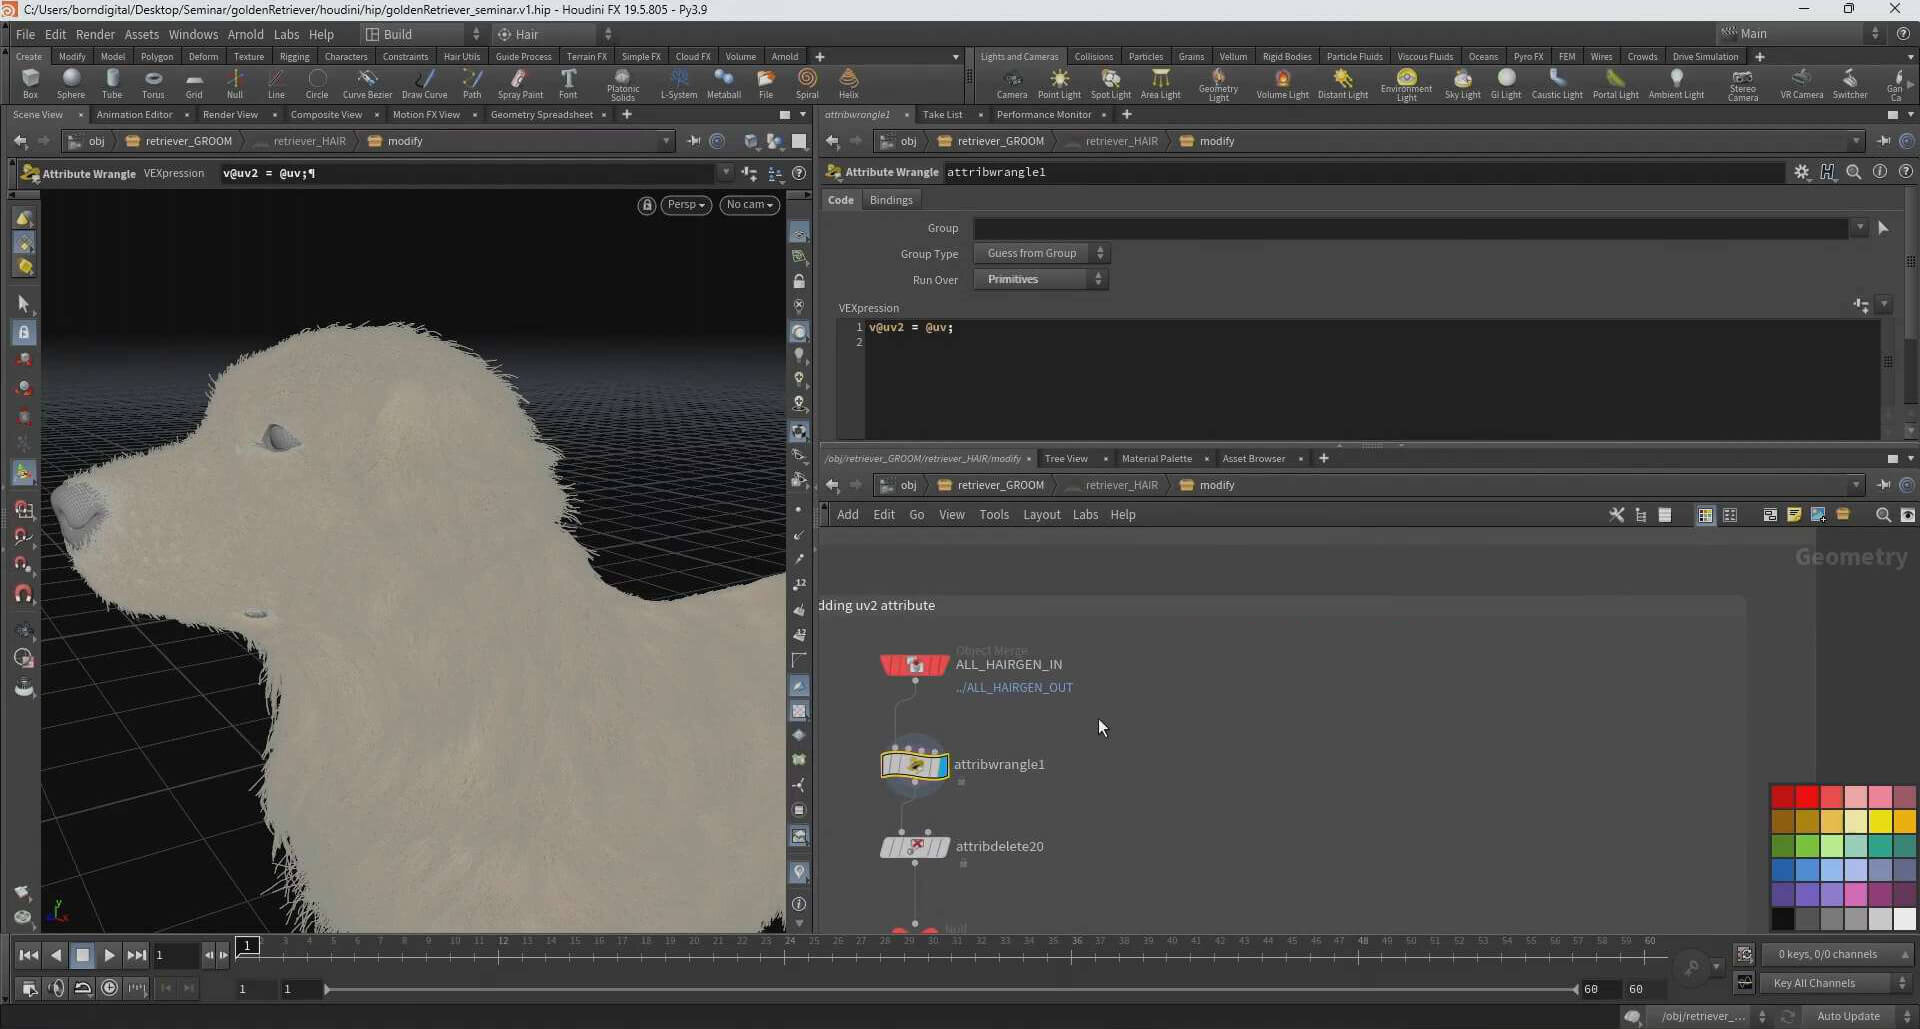Open the Windows menu

[x=193, y=34]
